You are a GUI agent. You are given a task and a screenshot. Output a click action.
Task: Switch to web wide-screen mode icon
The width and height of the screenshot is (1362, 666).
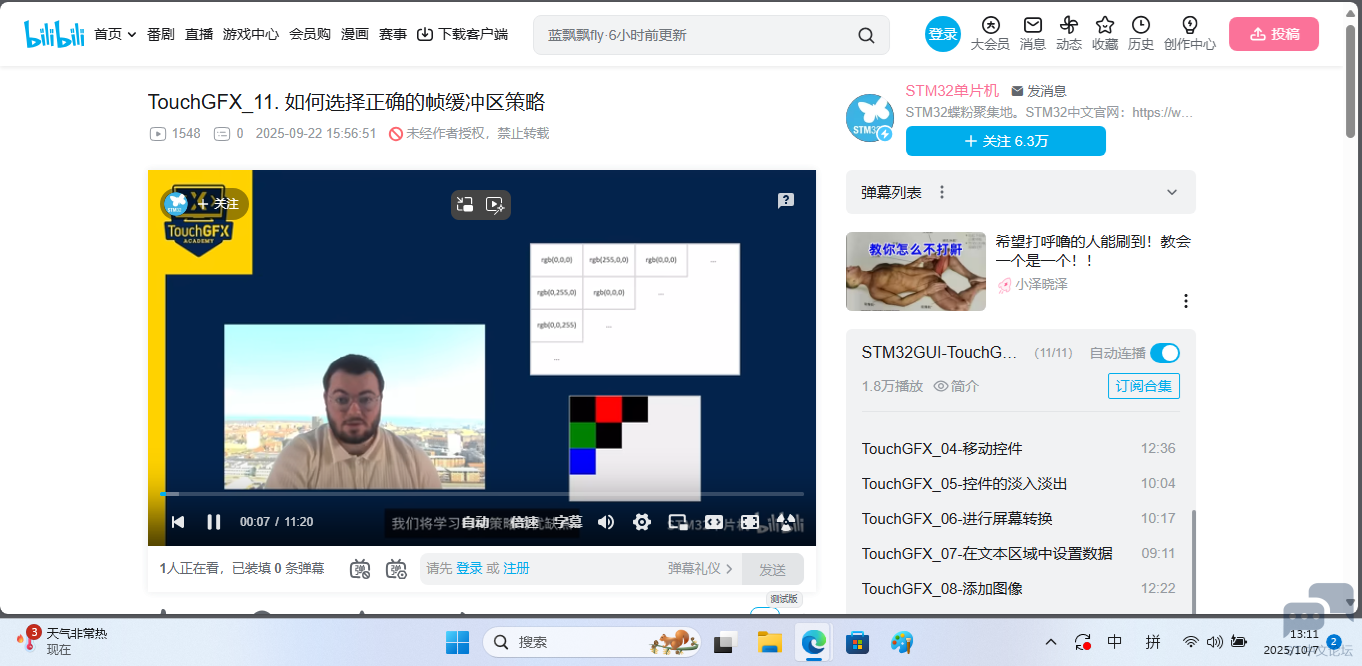pyautogui.click(x=714, y=522)
